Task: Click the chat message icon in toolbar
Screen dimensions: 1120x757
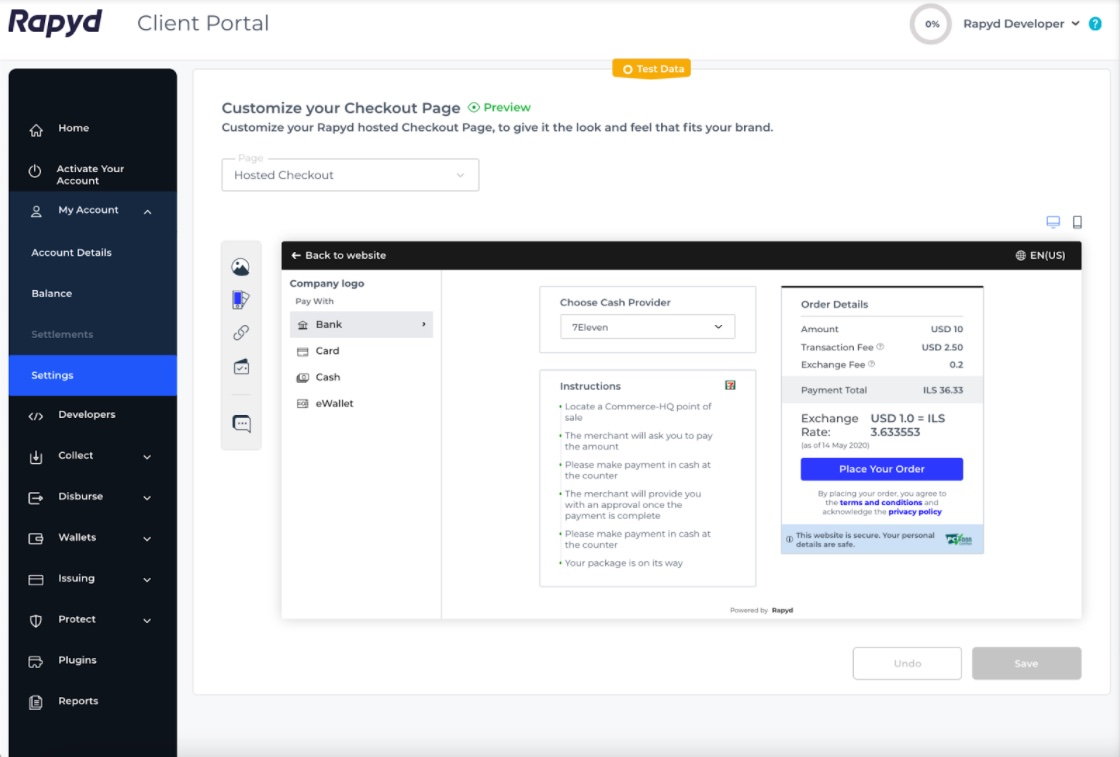Action: [x=241, y=424]
